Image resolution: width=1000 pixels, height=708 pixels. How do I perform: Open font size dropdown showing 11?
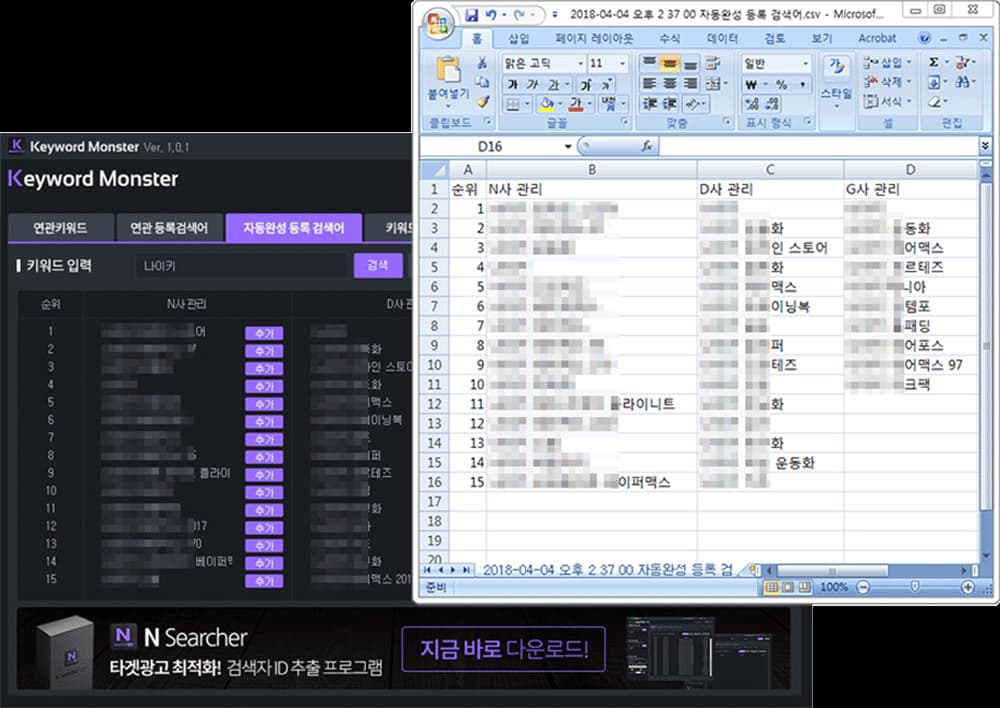point(622,63)
